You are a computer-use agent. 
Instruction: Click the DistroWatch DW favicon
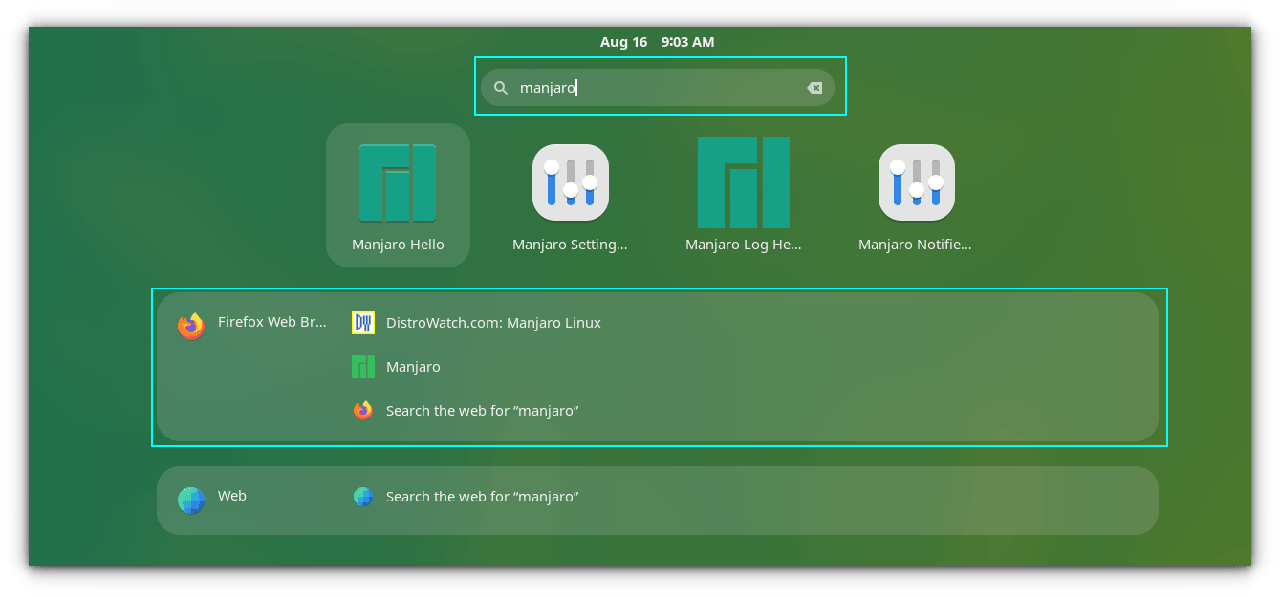(x=363, y=323)
